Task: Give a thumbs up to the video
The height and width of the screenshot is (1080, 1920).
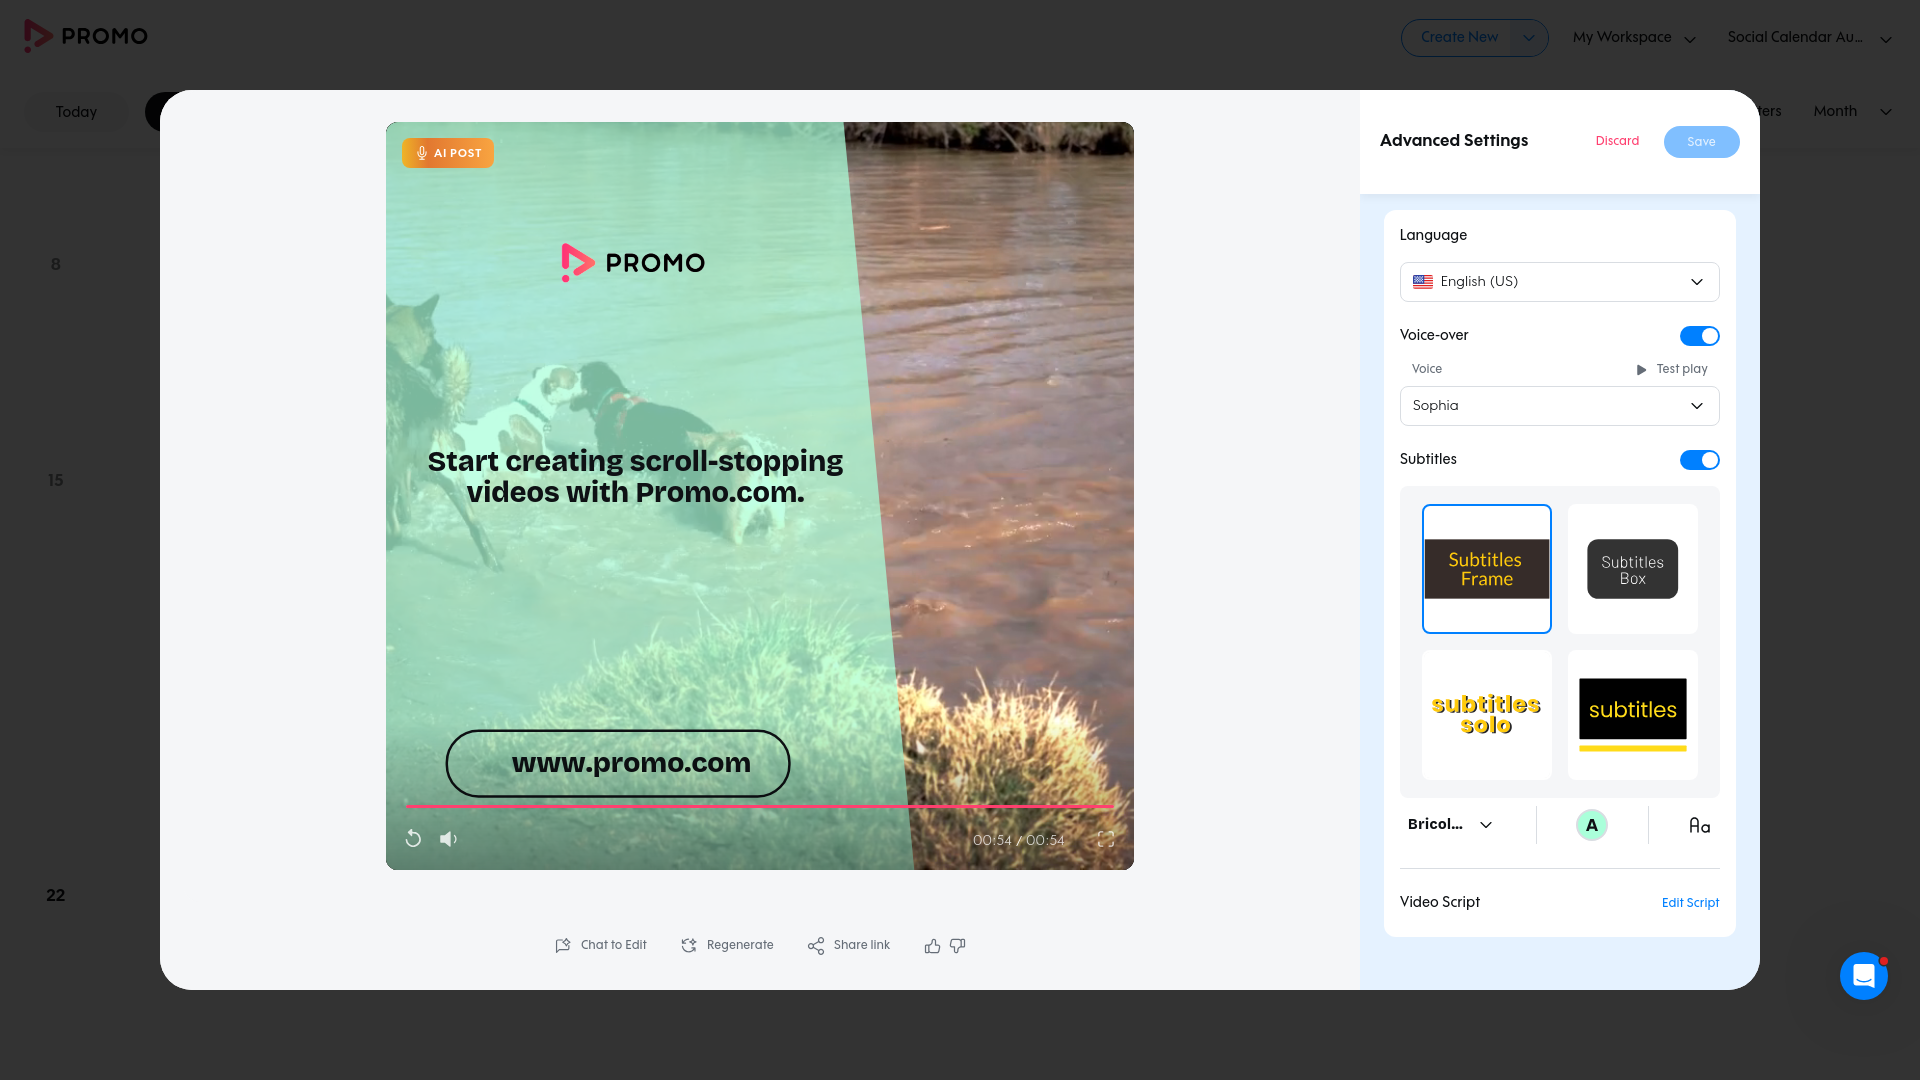Action: click(x=932, y=945)
